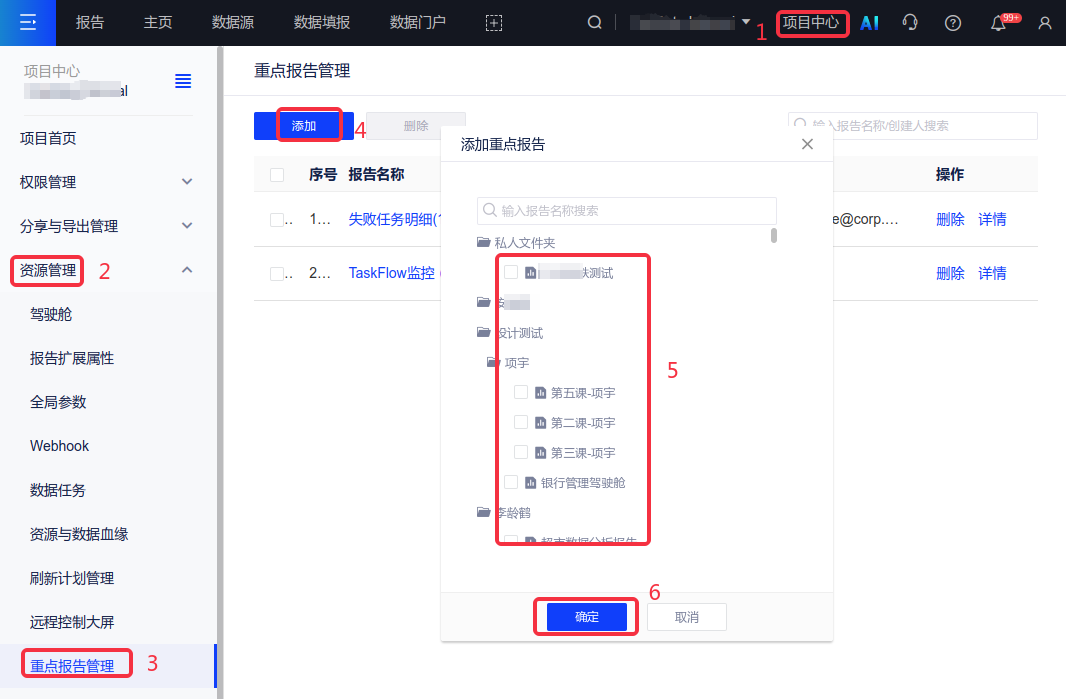Expand the 权限管理 sidebar section
This screenshot has height=699, width=1066.
(187, 182)
